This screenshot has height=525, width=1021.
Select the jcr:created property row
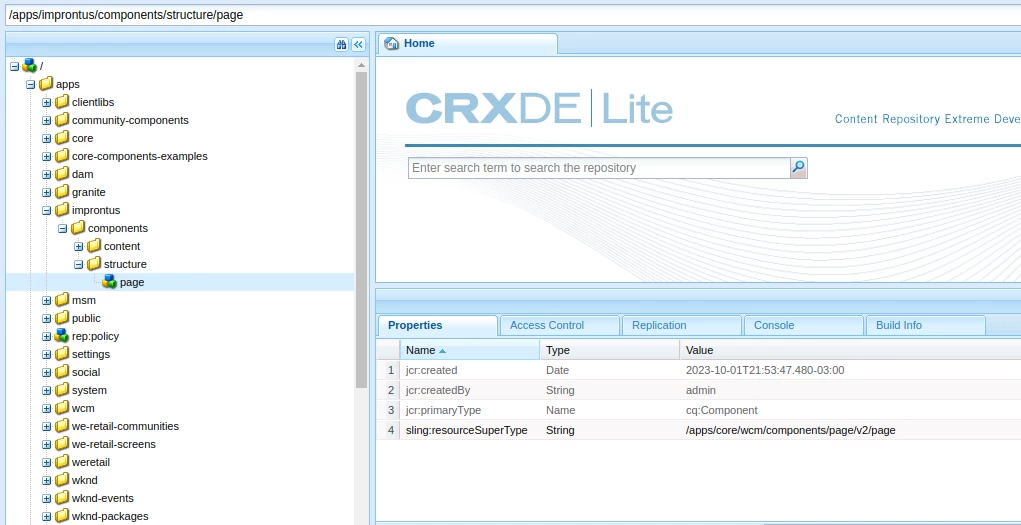[699, 370]
